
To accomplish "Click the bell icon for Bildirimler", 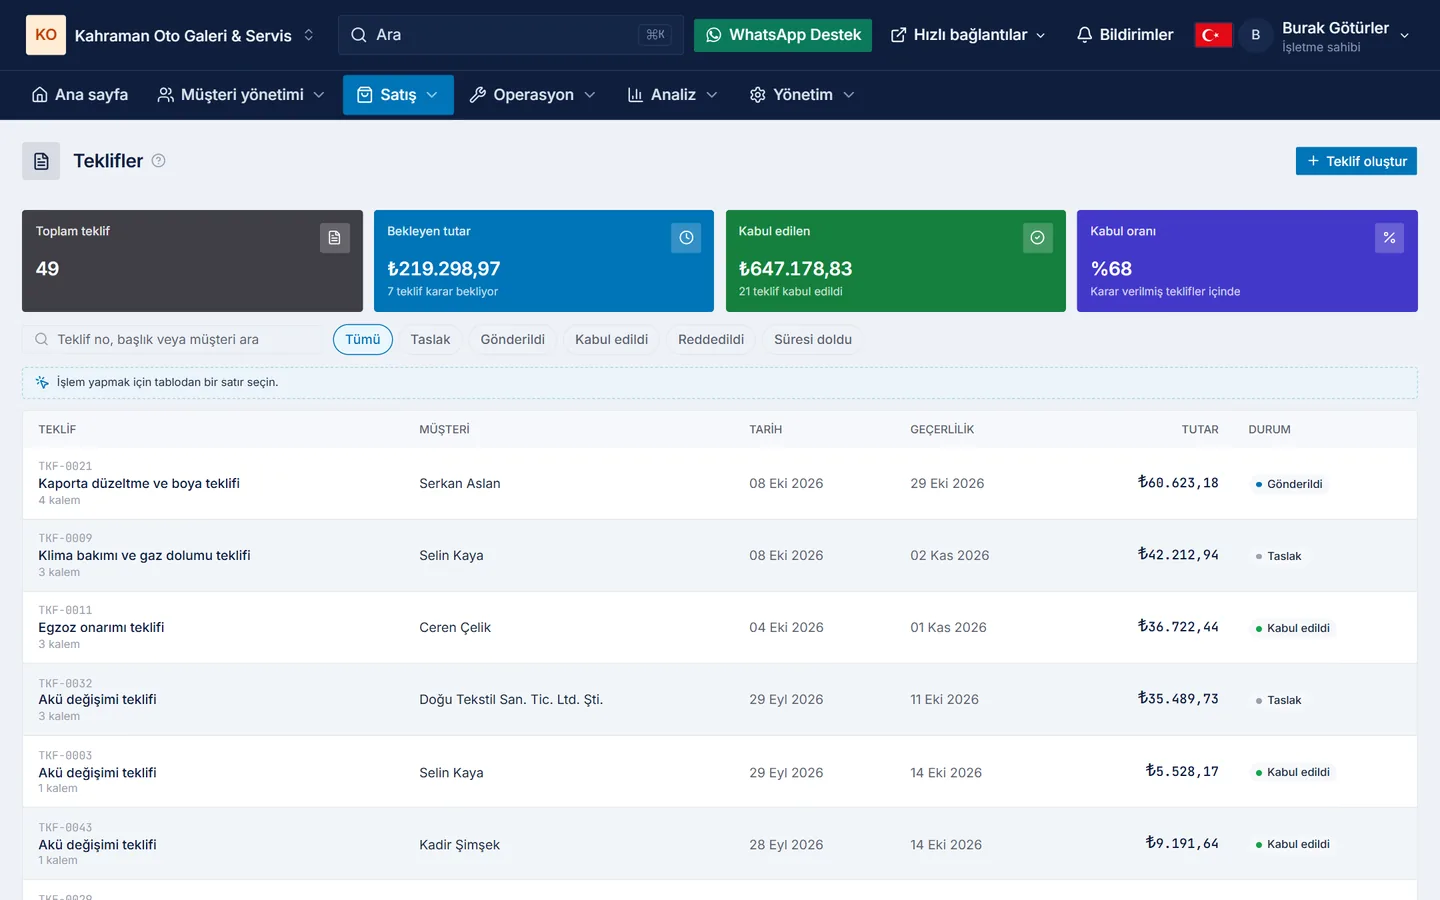I will [x=1084, y=35].
